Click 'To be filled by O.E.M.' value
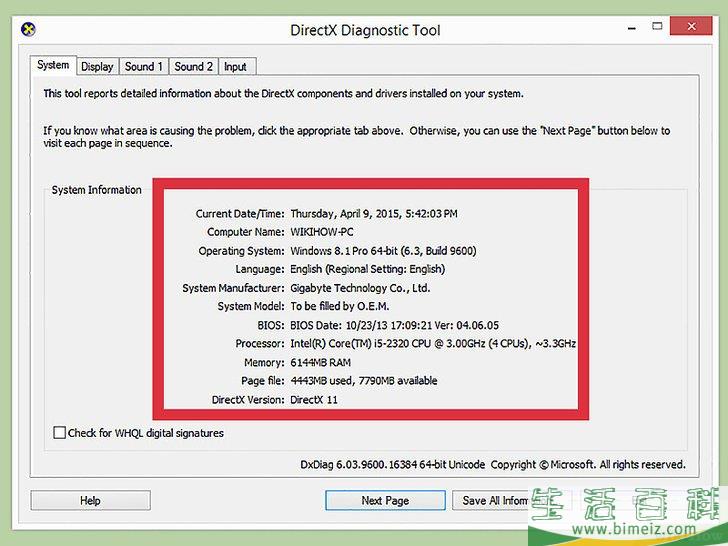Image resolution: width=728 pixels, height=546 pixels. click(x=340, y=306)
